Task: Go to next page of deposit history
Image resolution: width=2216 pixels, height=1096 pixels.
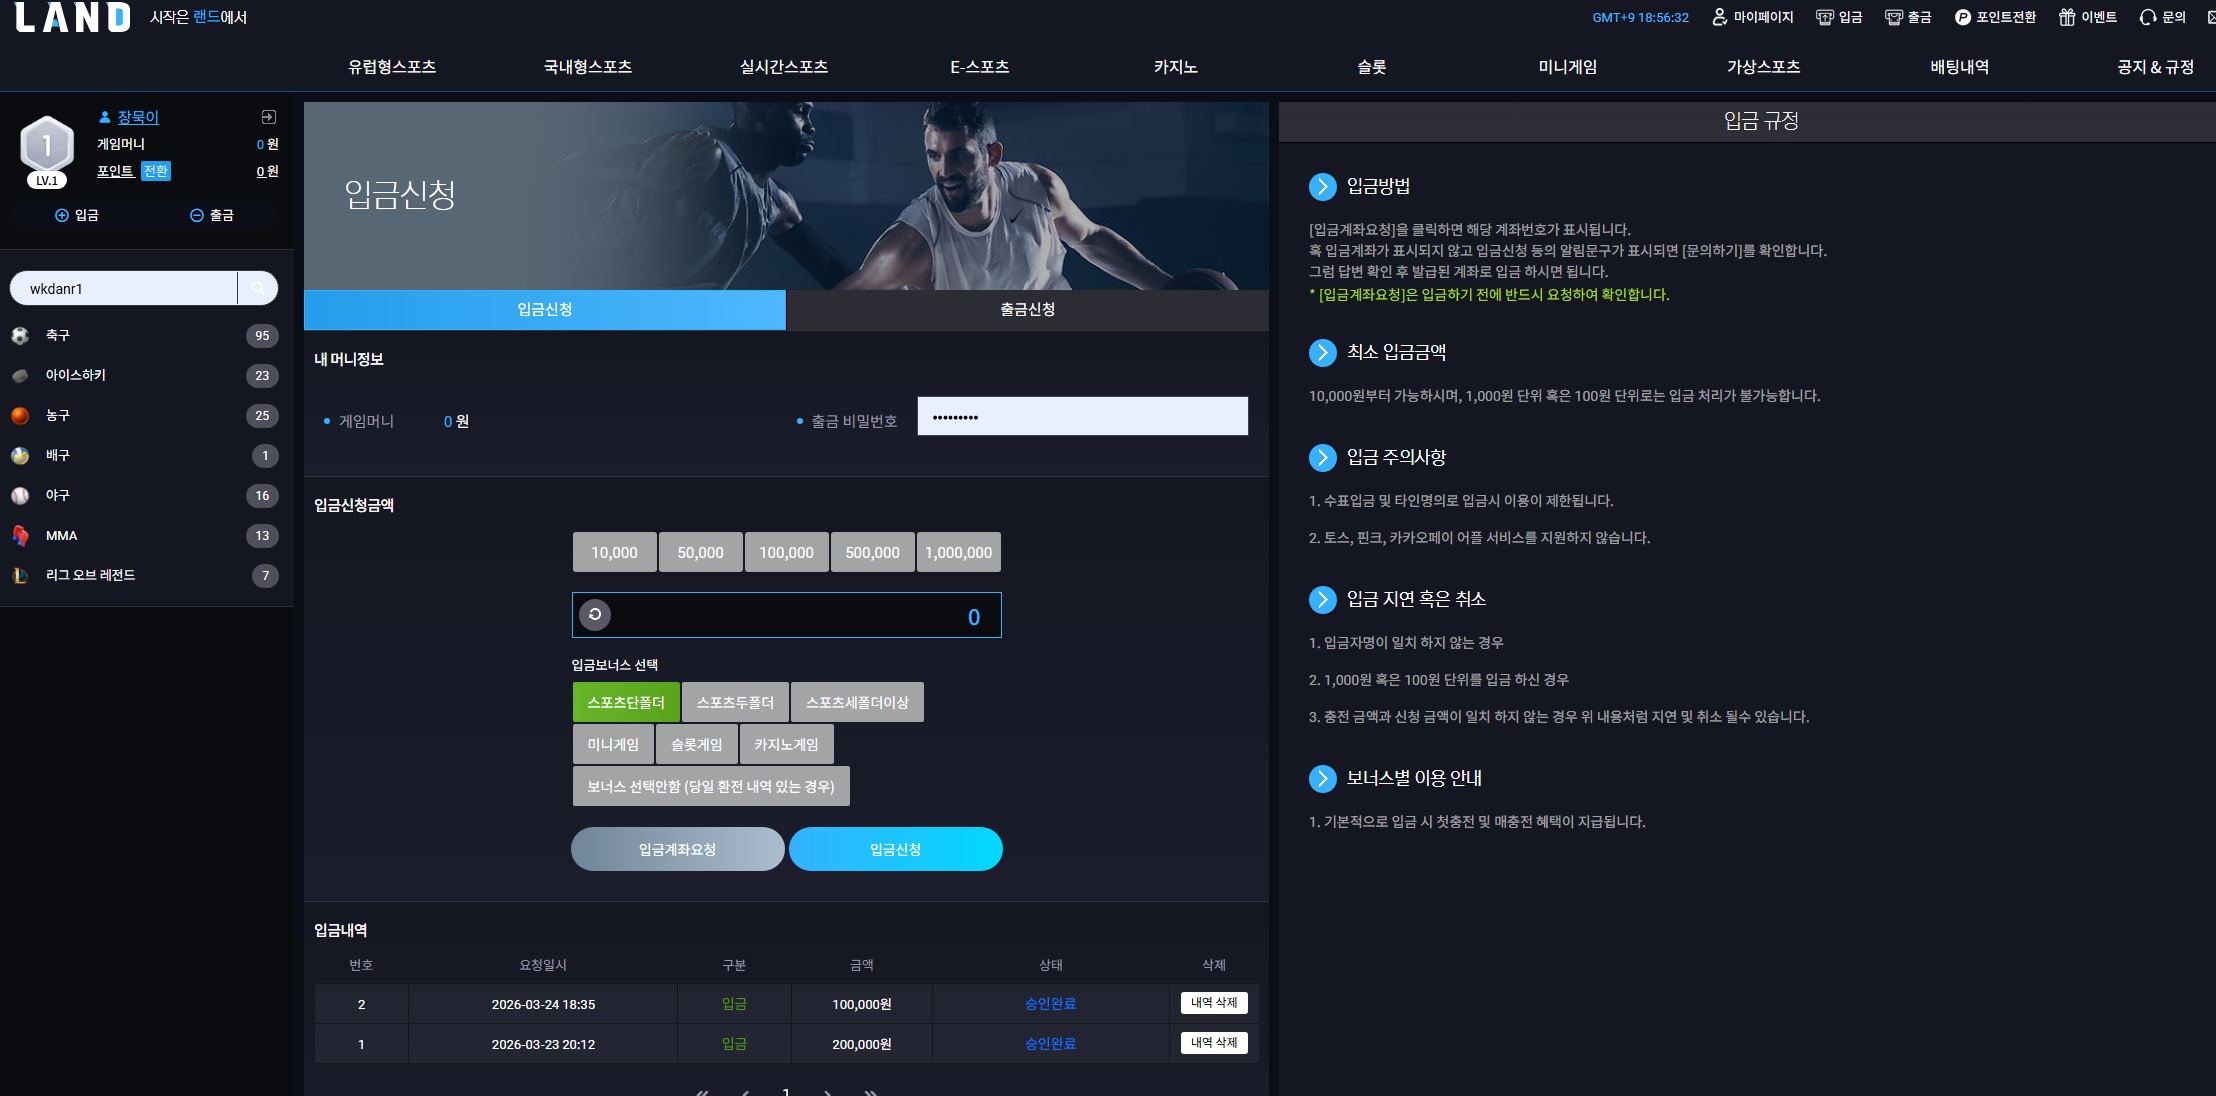Action: pyautogui.click(x=828, y=1092)
